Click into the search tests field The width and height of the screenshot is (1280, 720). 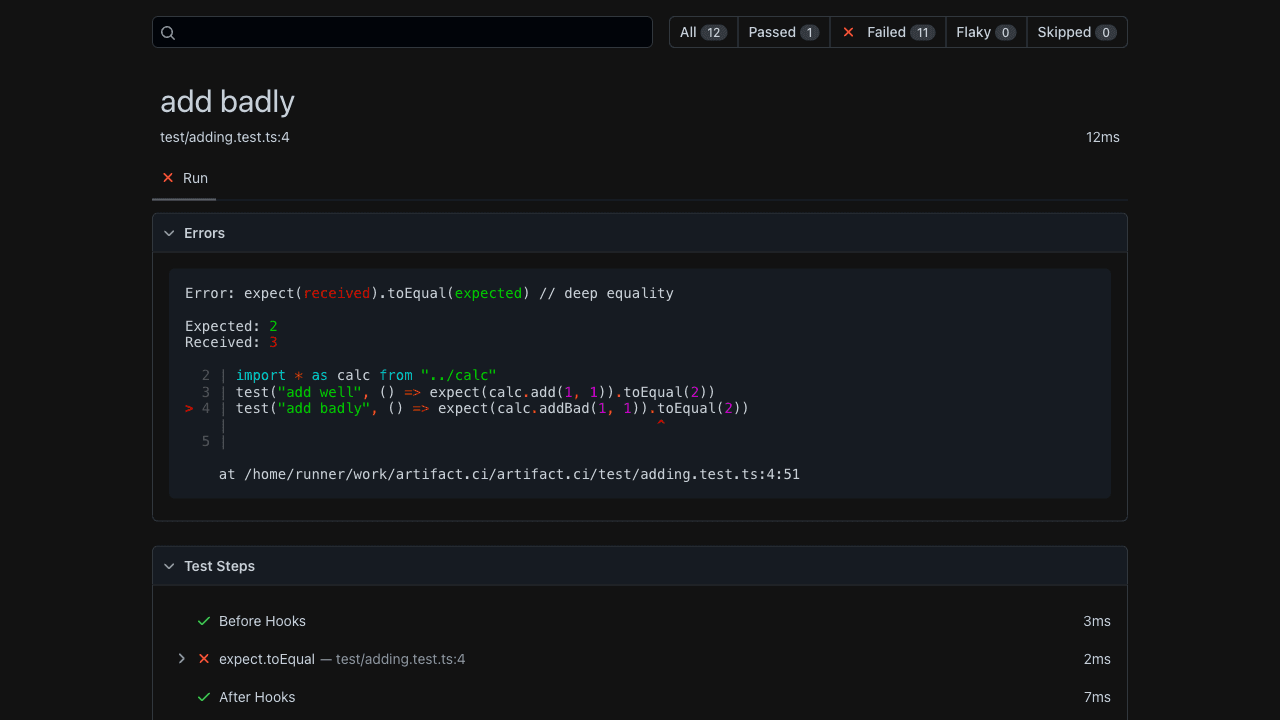(410, 32)
